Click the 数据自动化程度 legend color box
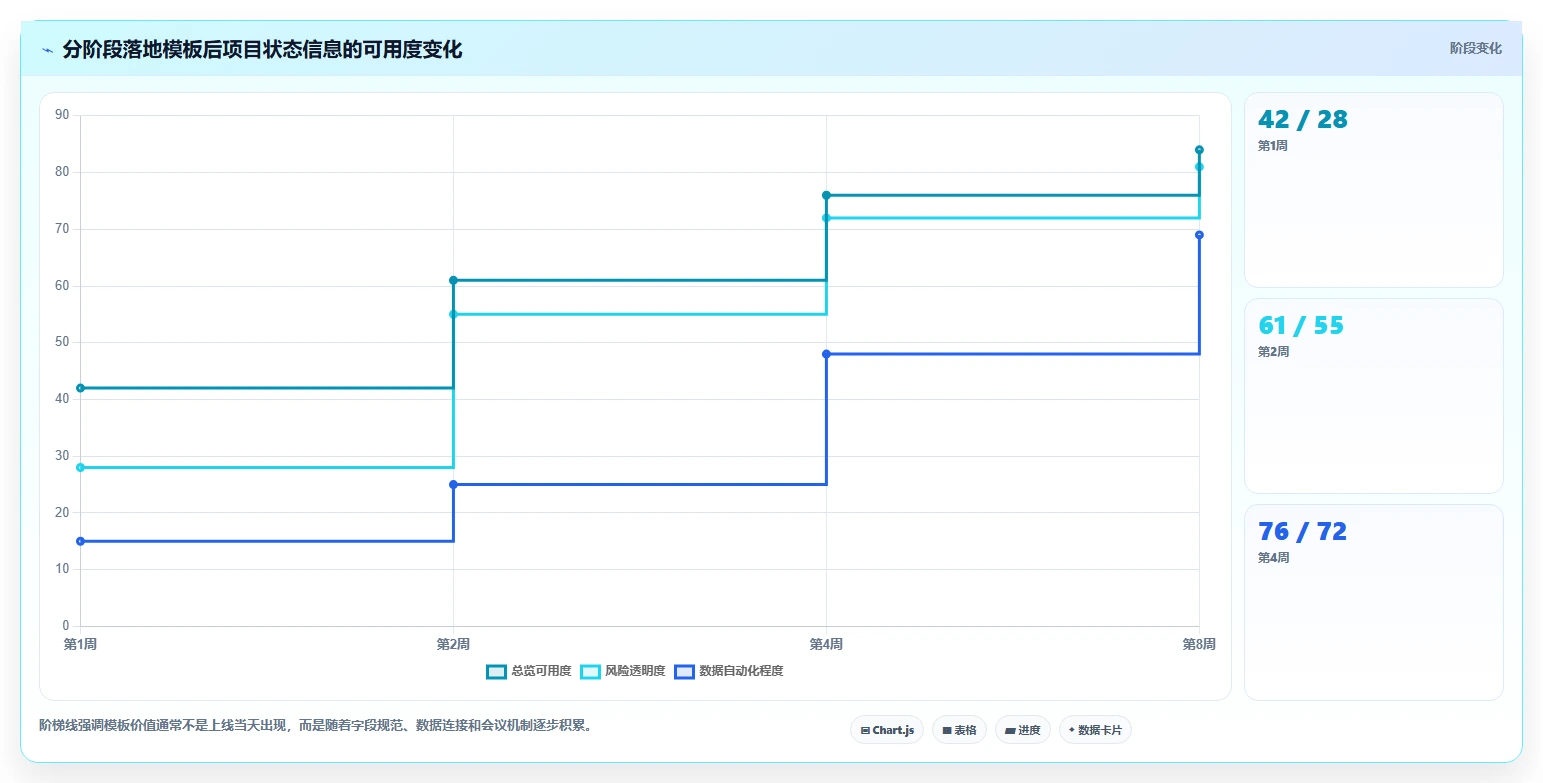1543x783 pixels. click(685, 671)
